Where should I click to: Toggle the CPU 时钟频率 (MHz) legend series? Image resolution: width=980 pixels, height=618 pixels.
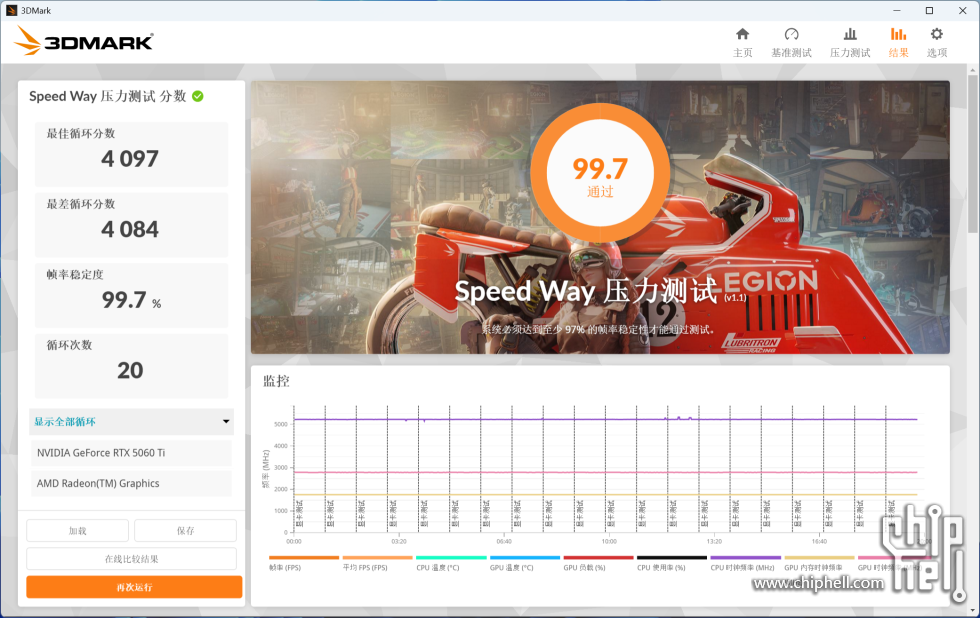coord(746,563)
